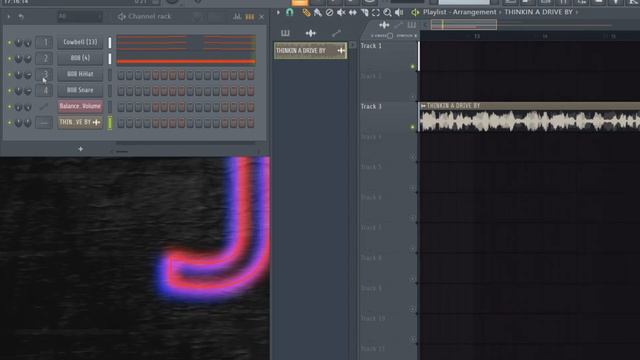Screen dimensions: 640x360
Task: Mute the Cowbell (13) channel LED
Action: point(9,42)
